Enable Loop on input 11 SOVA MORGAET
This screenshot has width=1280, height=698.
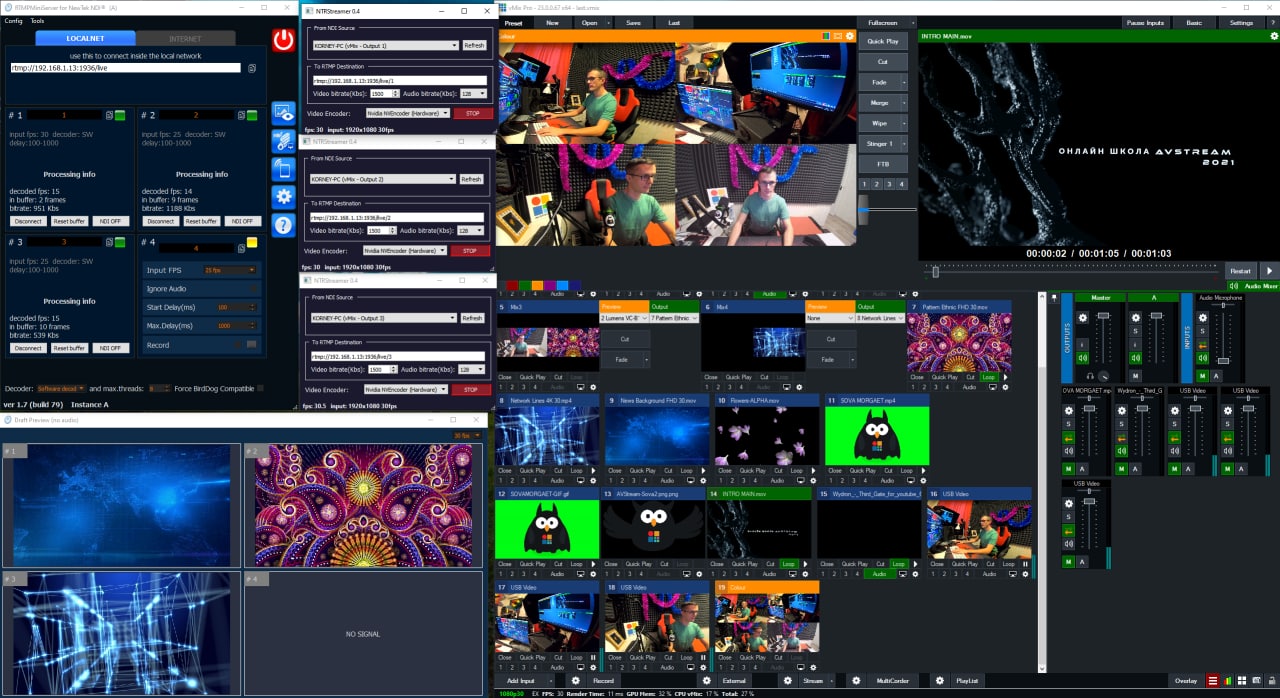click(907, 473)
